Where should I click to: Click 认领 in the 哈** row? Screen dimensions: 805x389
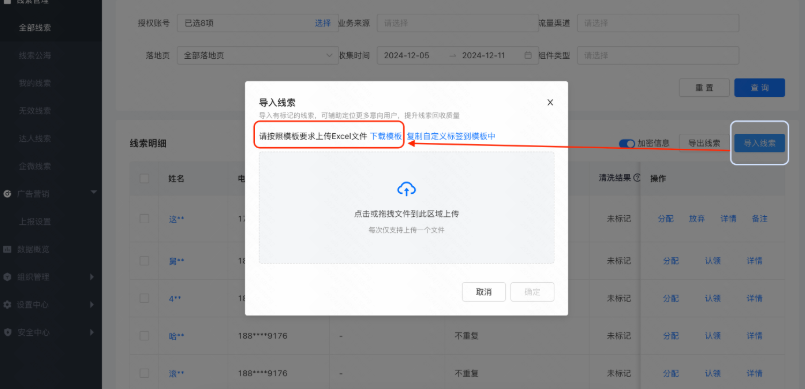coord(712,336)
